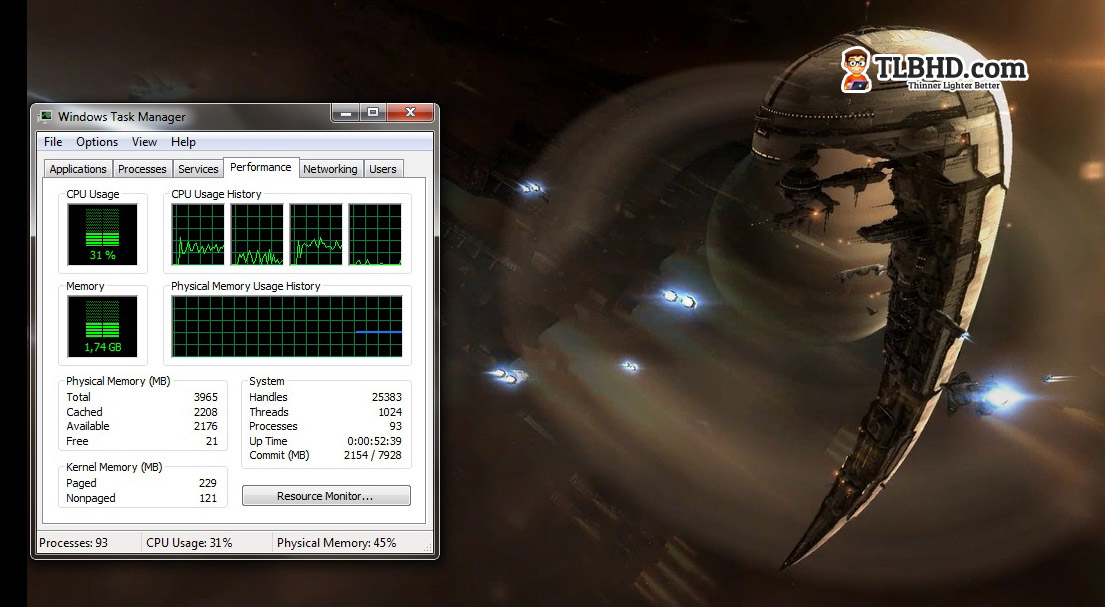Click the third CPU Usage History graph

click(316, 235)
